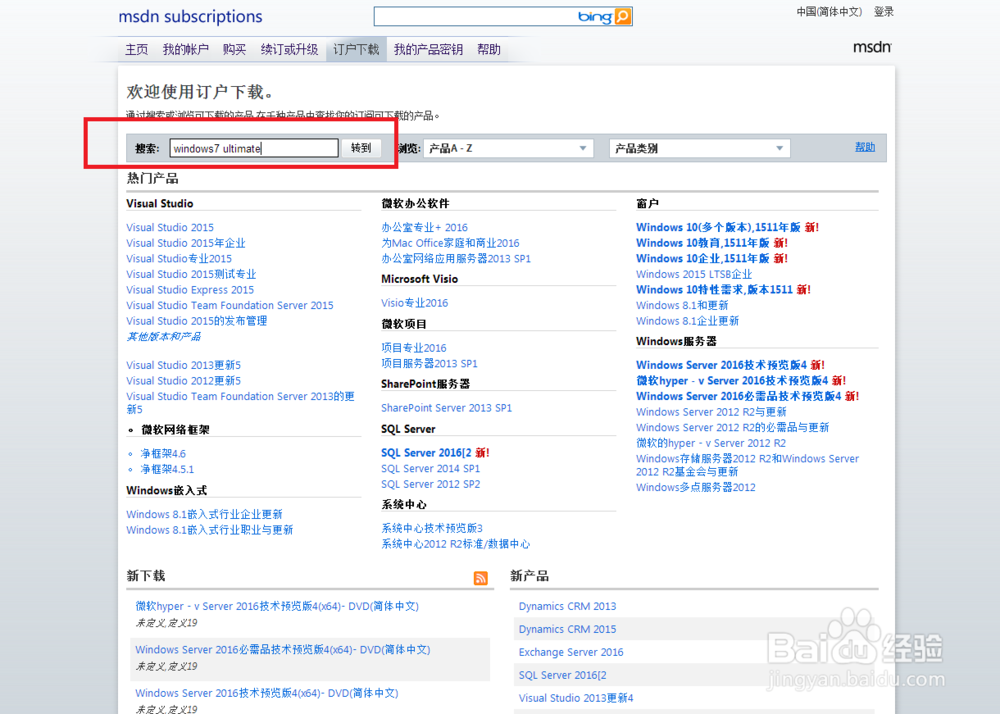This screenshot has height=714, width=1000.
Task: Open Windows 10(多个版本),1511年版 link
Action: pyautogui.click(x=718, y=228)
